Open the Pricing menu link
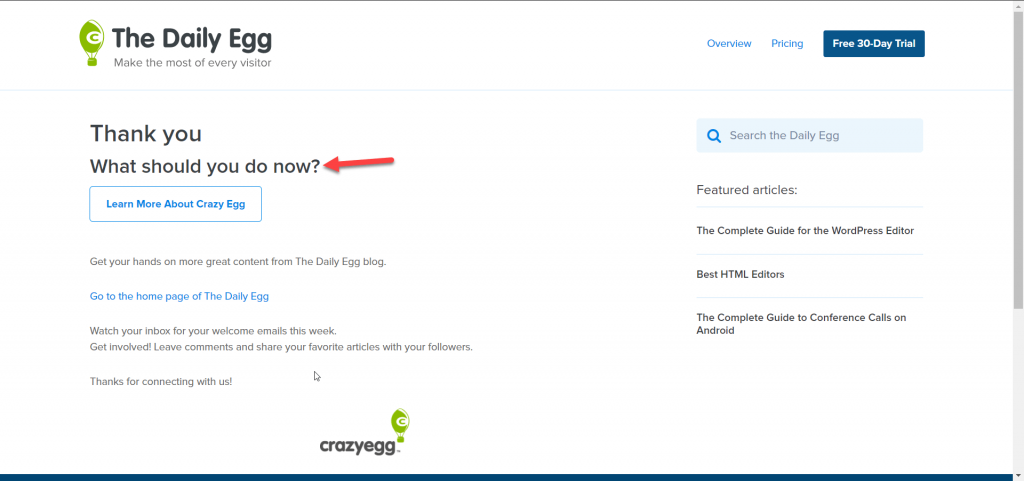Viewport: 1024px width, 481px height. coord(787,44)
